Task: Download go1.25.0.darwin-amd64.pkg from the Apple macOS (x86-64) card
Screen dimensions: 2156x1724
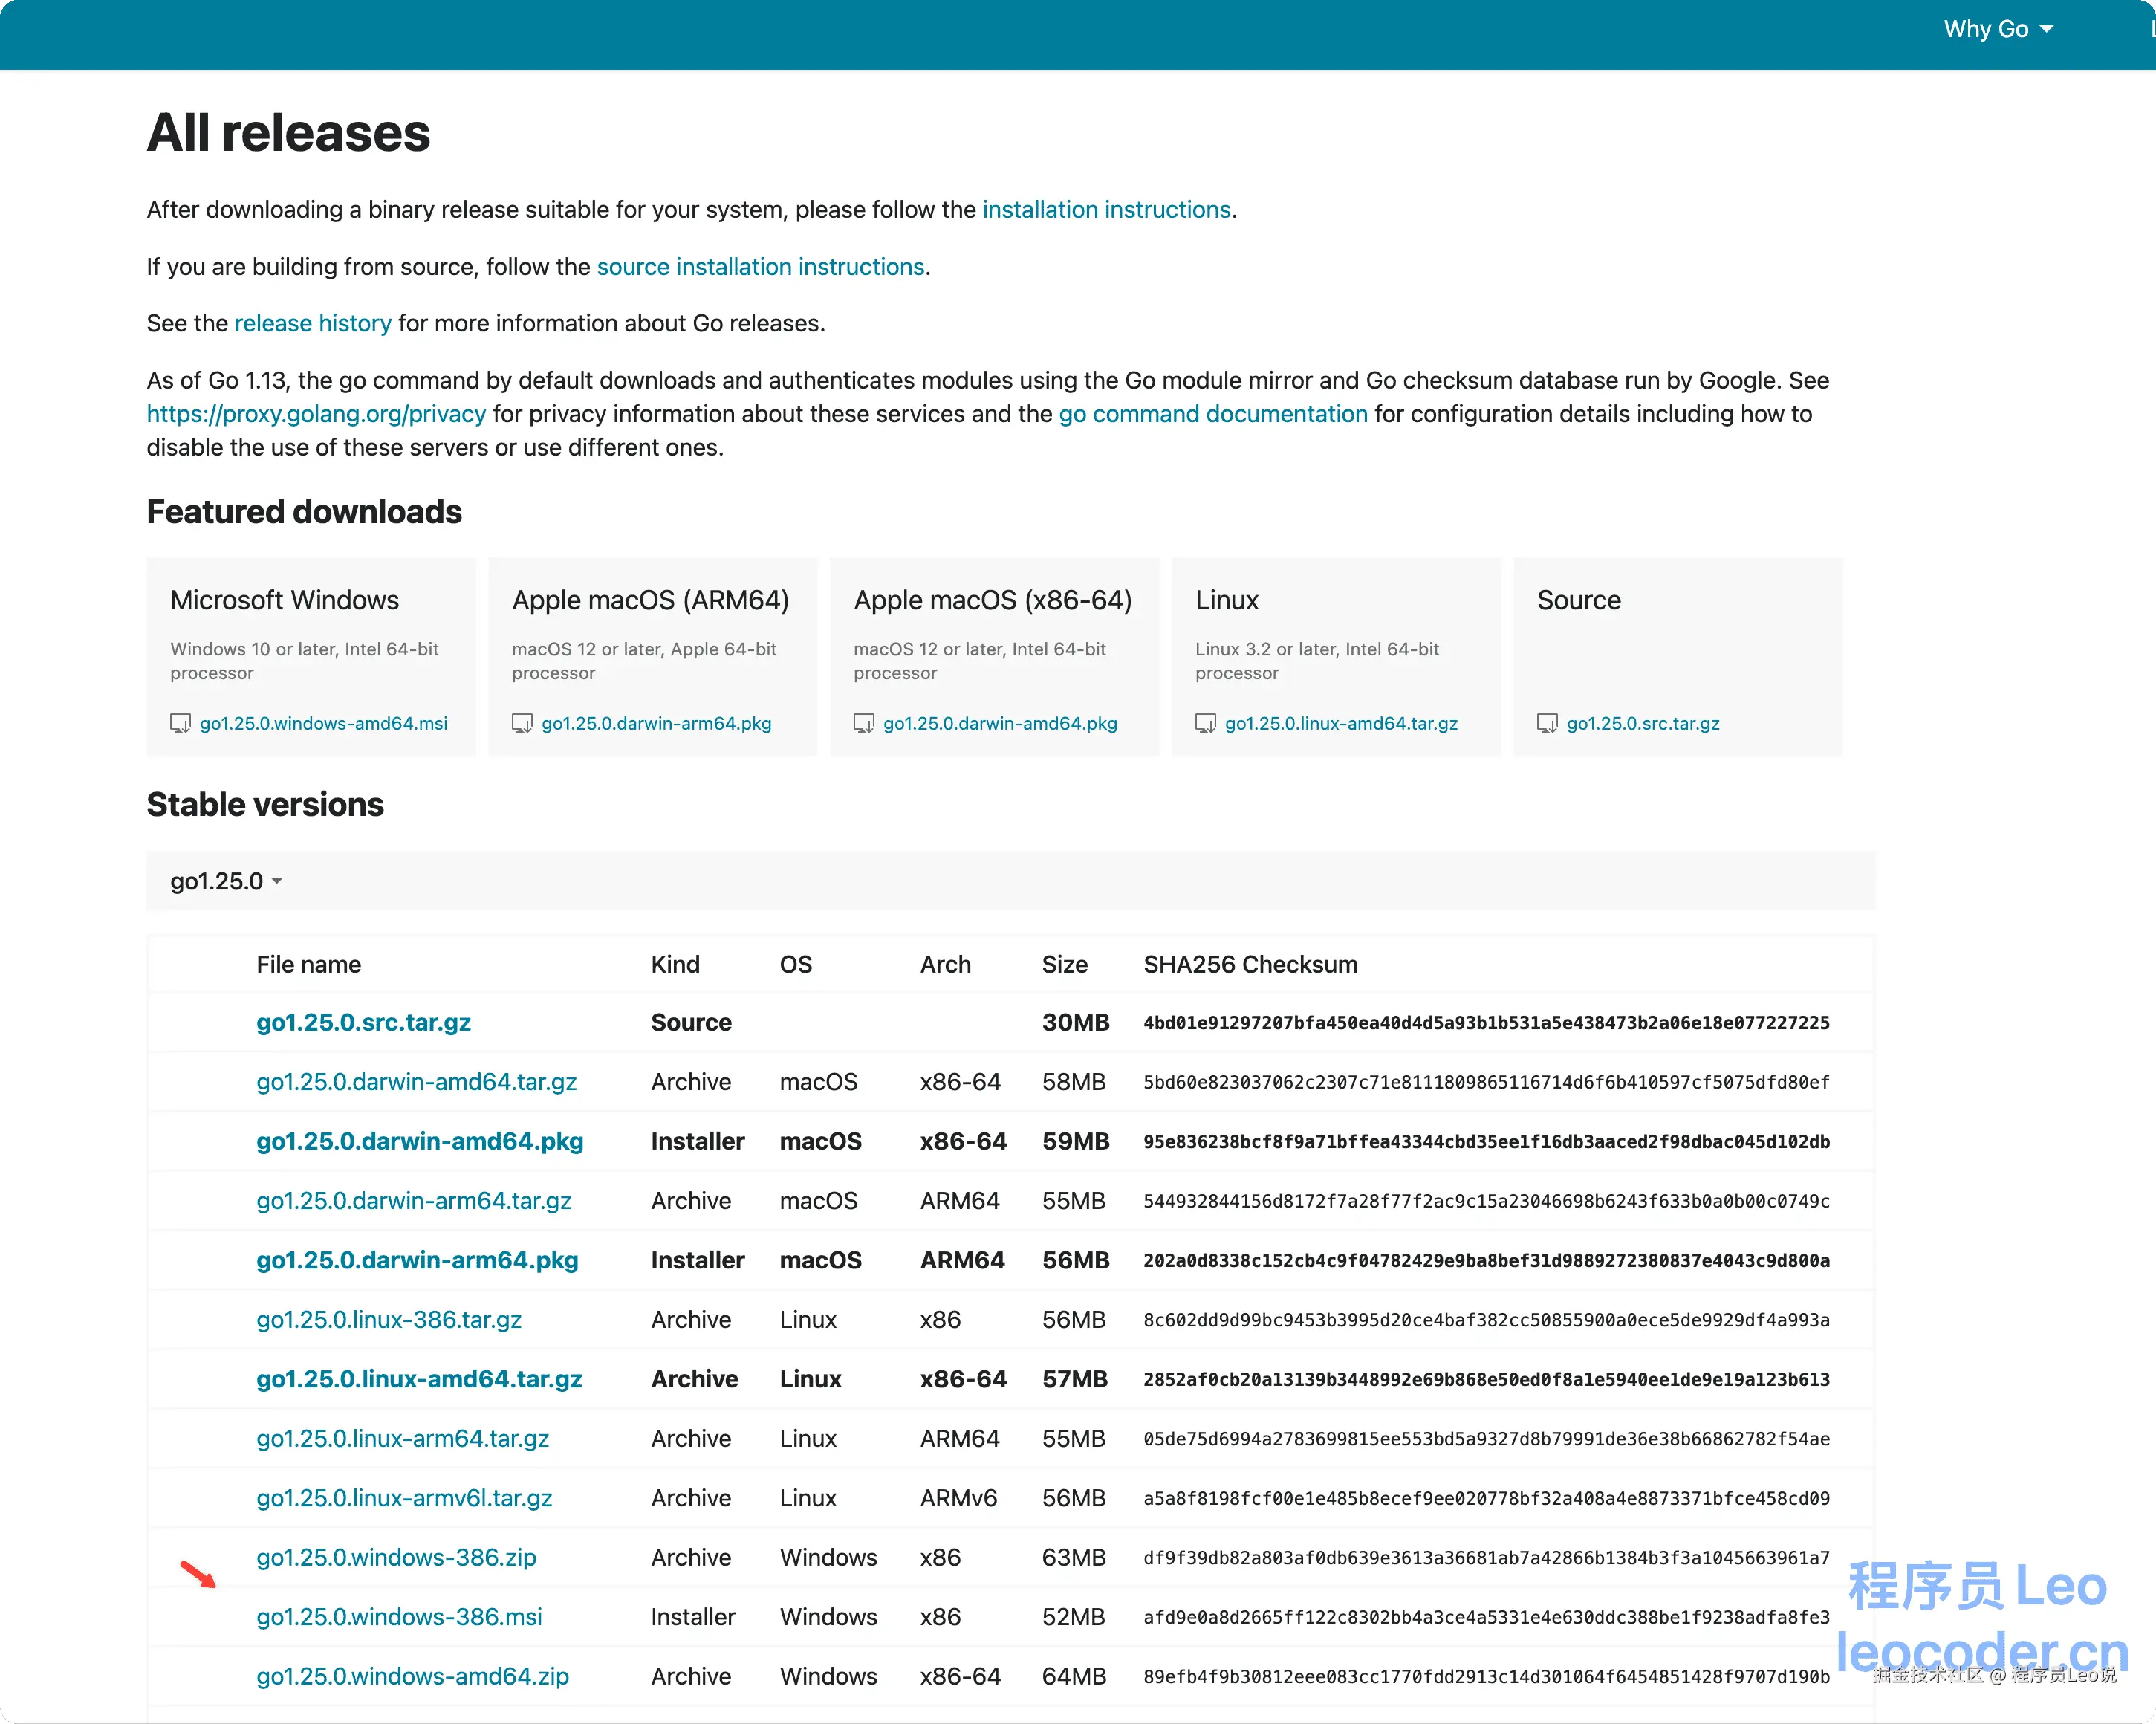Action: click(x=1000, y=723)
